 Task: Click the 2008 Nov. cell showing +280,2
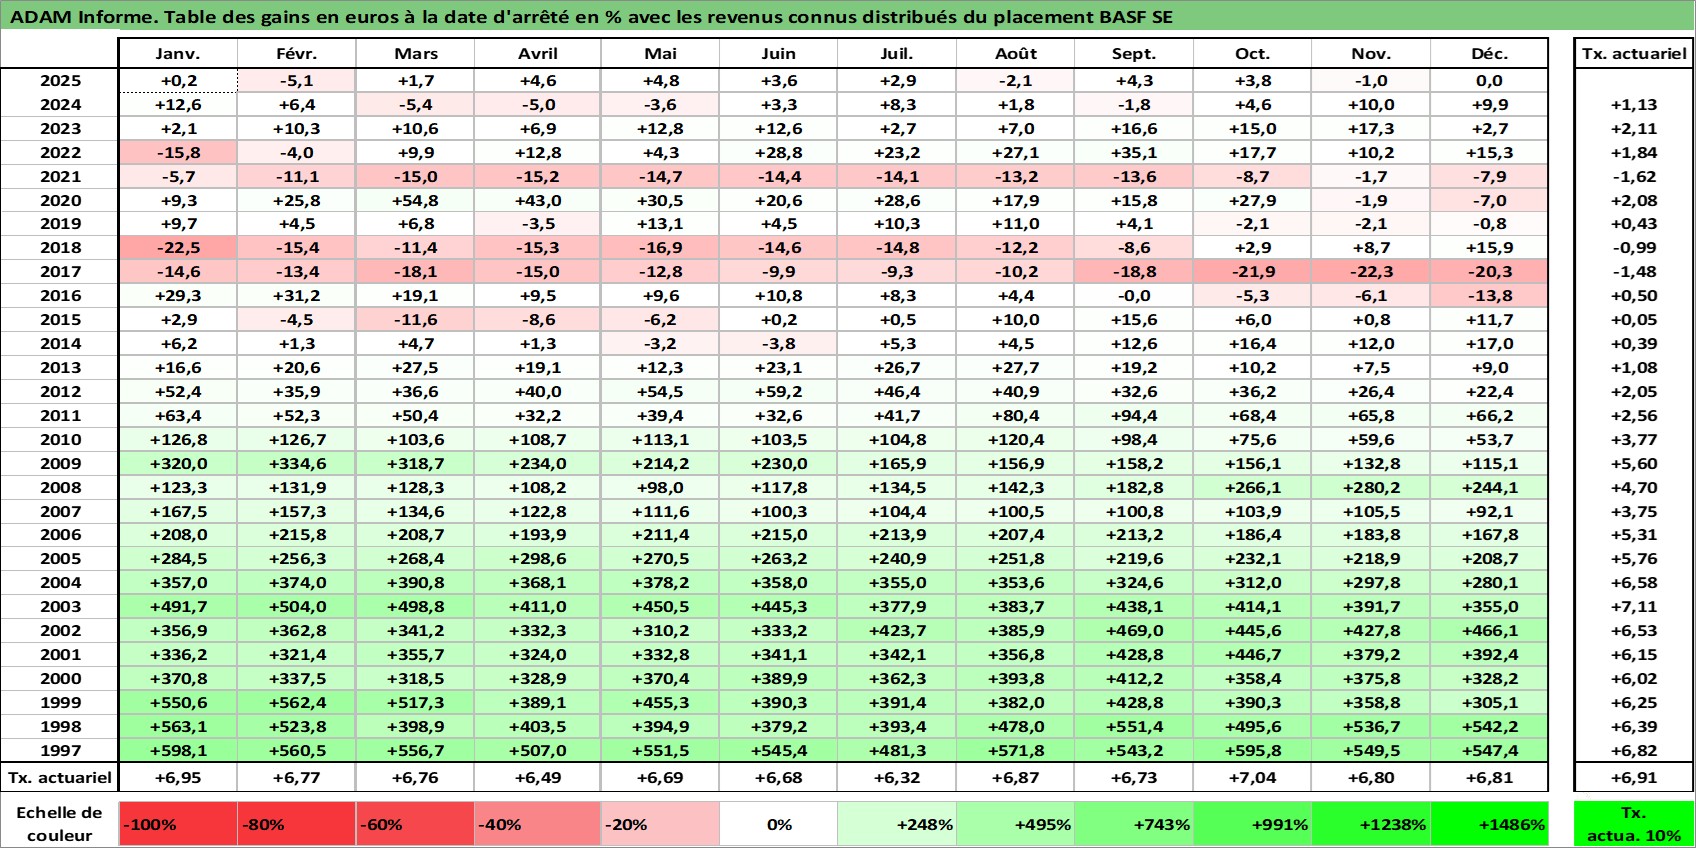tap(1371, 487)
